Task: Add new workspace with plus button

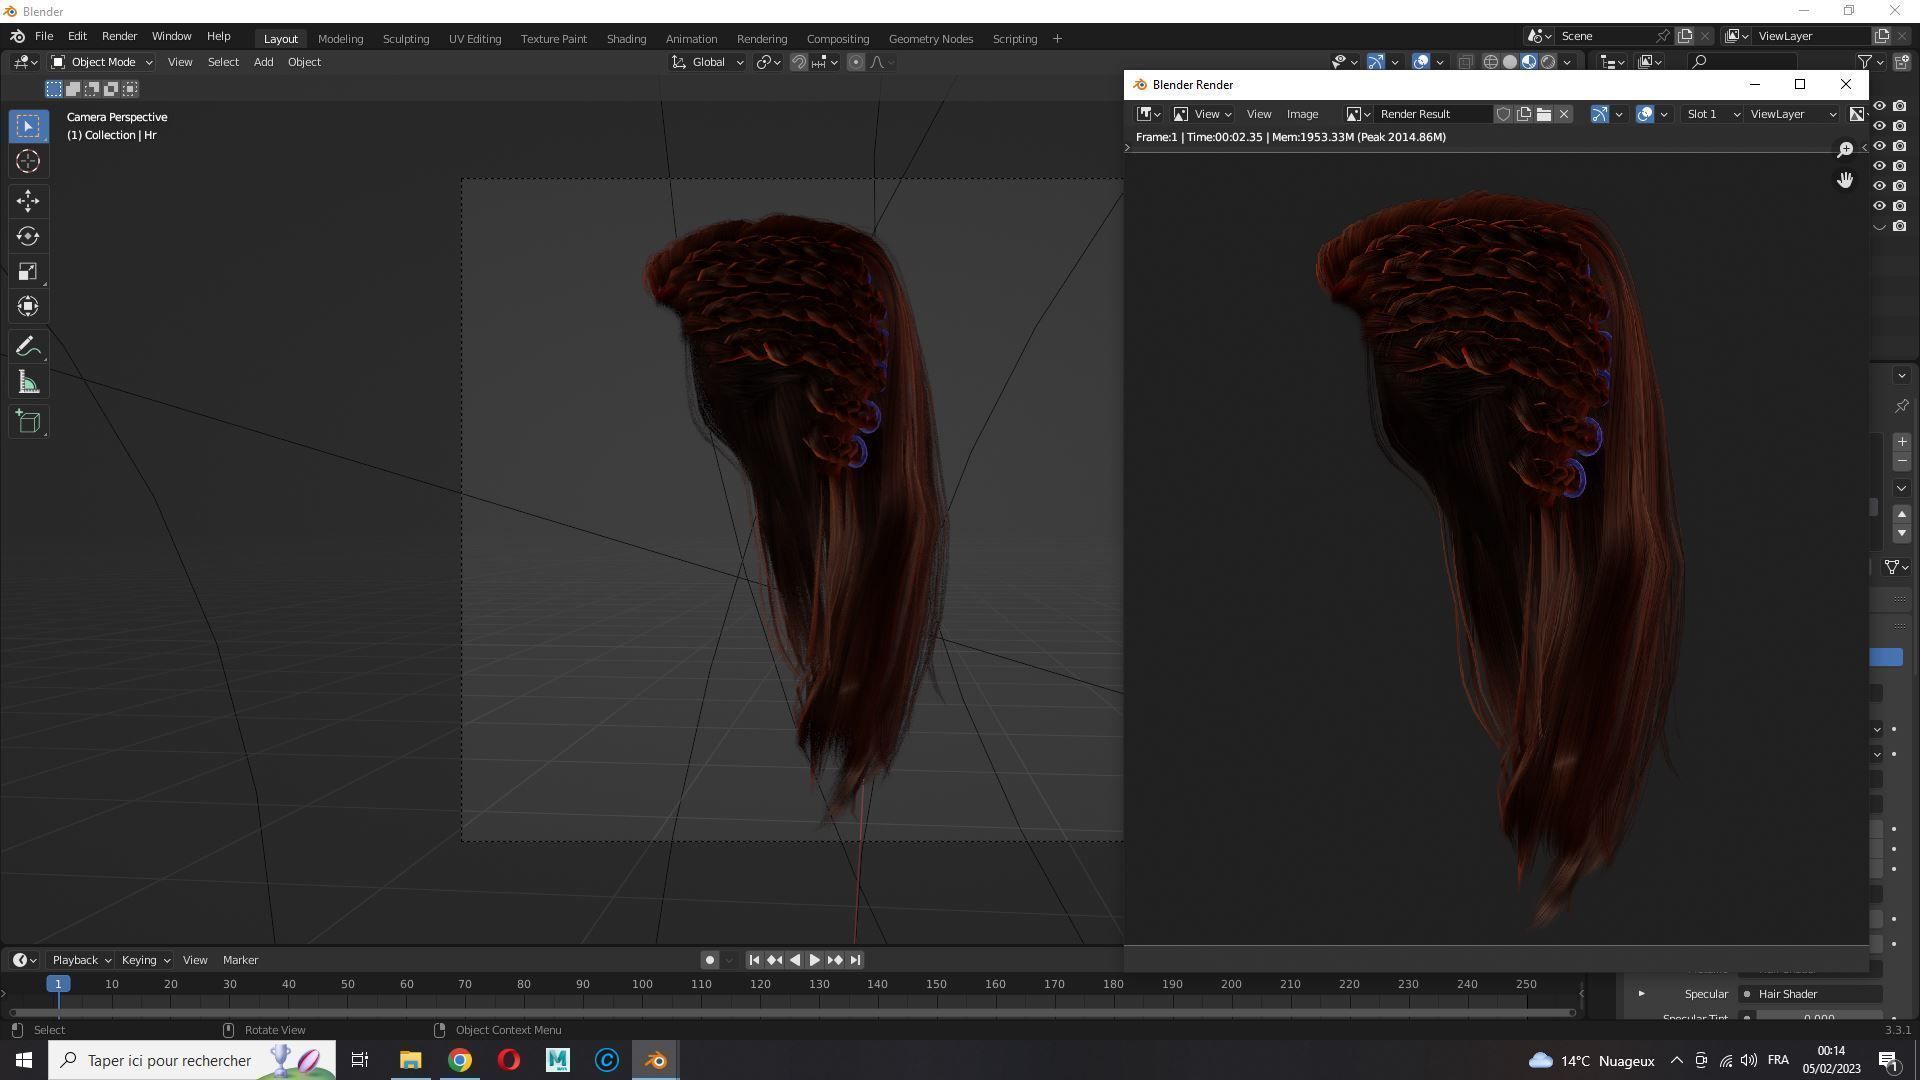Action: [1057, 39]
